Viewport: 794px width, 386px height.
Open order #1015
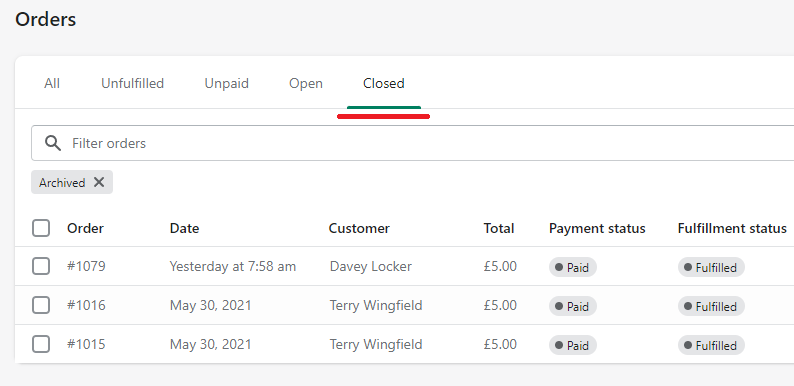86,344
